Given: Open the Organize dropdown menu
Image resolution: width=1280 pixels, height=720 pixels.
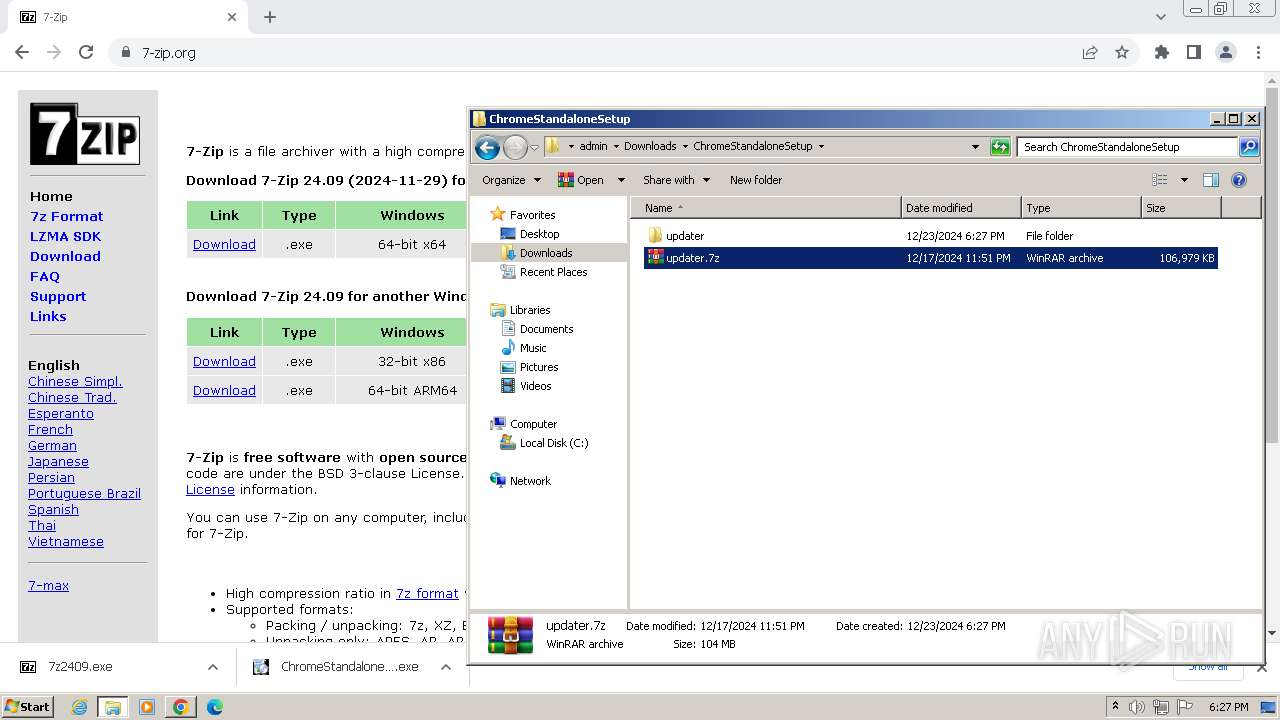Looking at the screenshot, I should point(511,180).
